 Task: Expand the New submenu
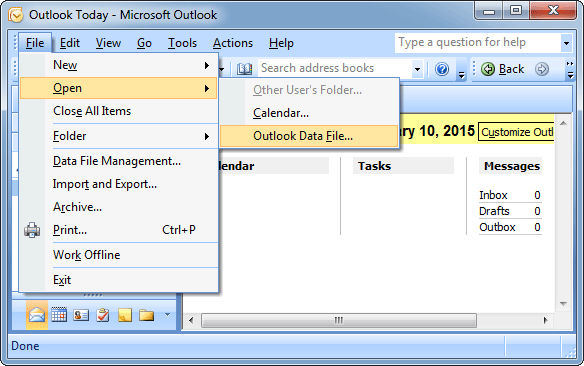point(118,65)
